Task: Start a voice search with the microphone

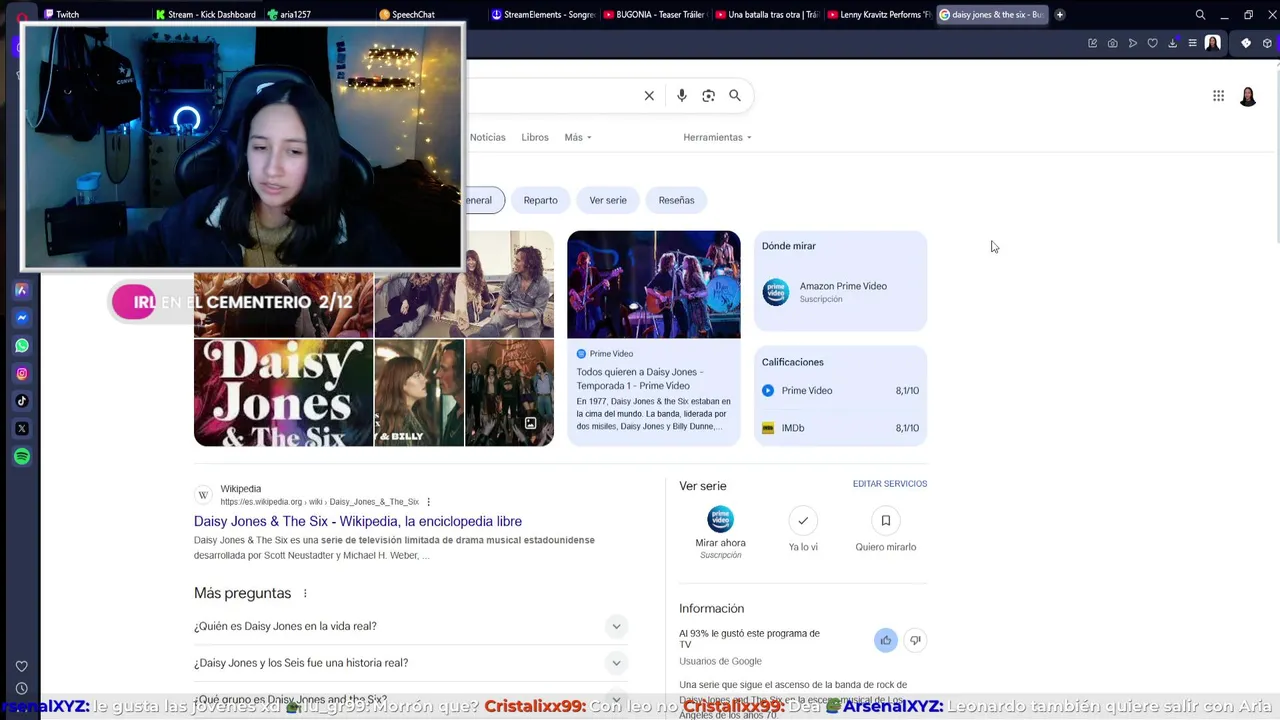Action: tap(682, 96)
